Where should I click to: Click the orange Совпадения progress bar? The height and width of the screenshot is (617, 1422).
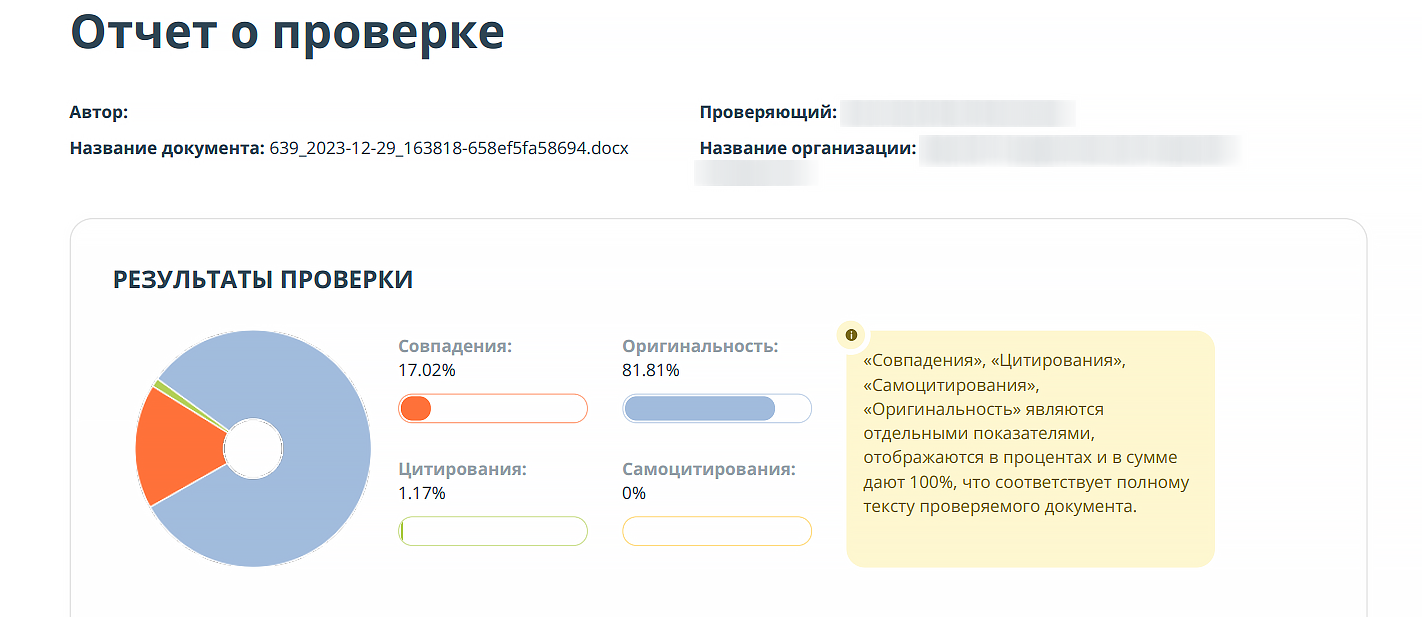point(492,408)
